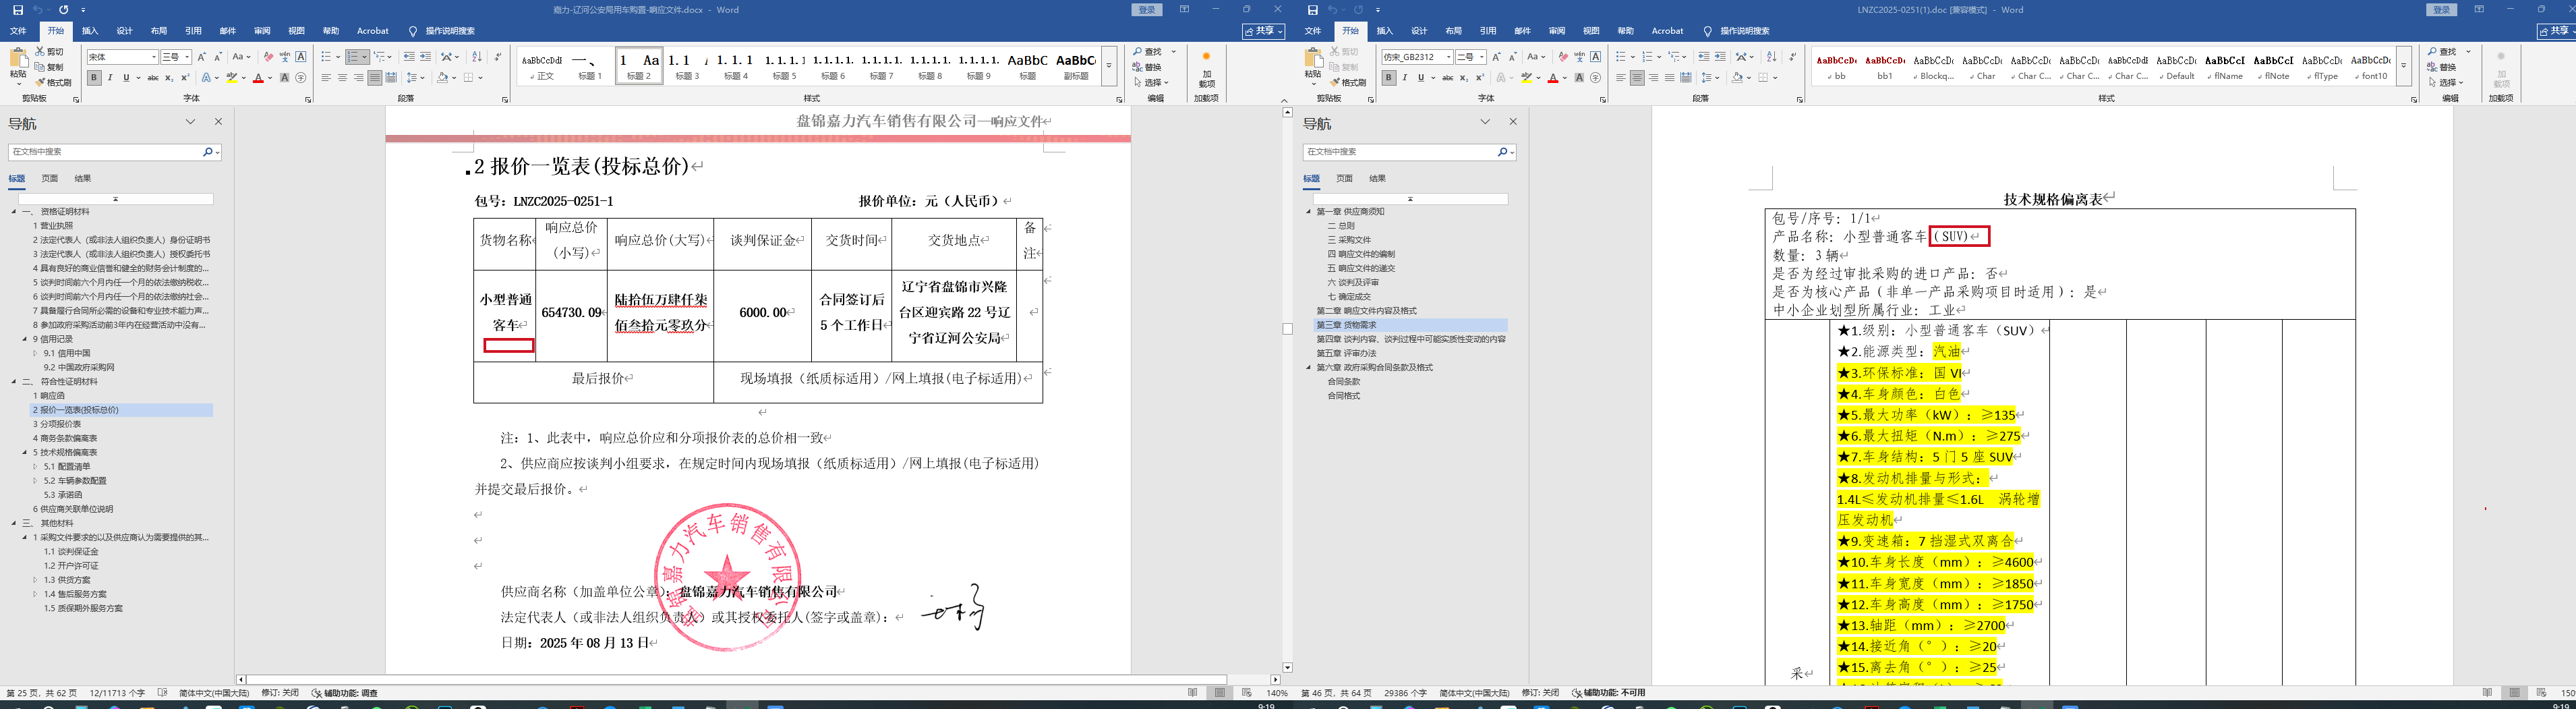Close the navigation pane in the right window
Image resolution: width=2576 pixels, height=709 pixels.
(1513, 122)
